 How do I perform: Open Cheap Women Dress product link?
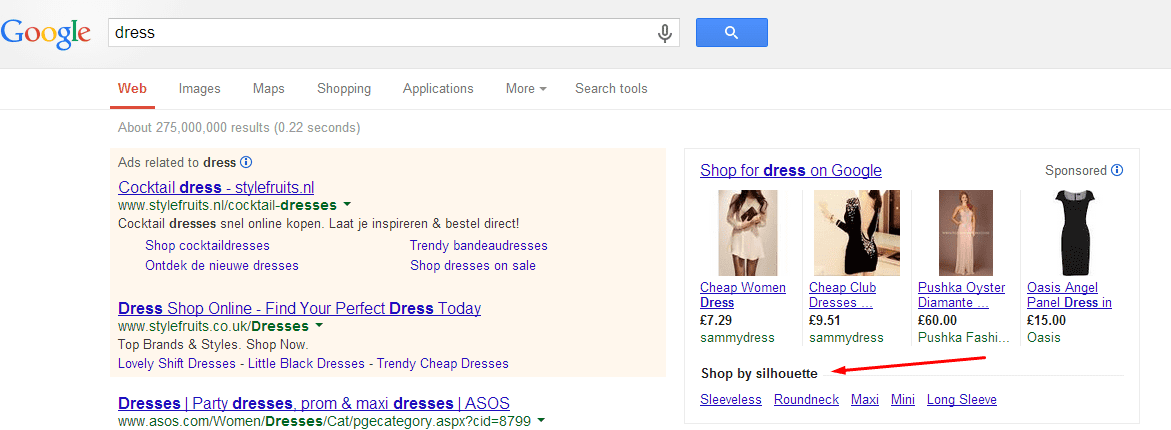coord(742,295)
